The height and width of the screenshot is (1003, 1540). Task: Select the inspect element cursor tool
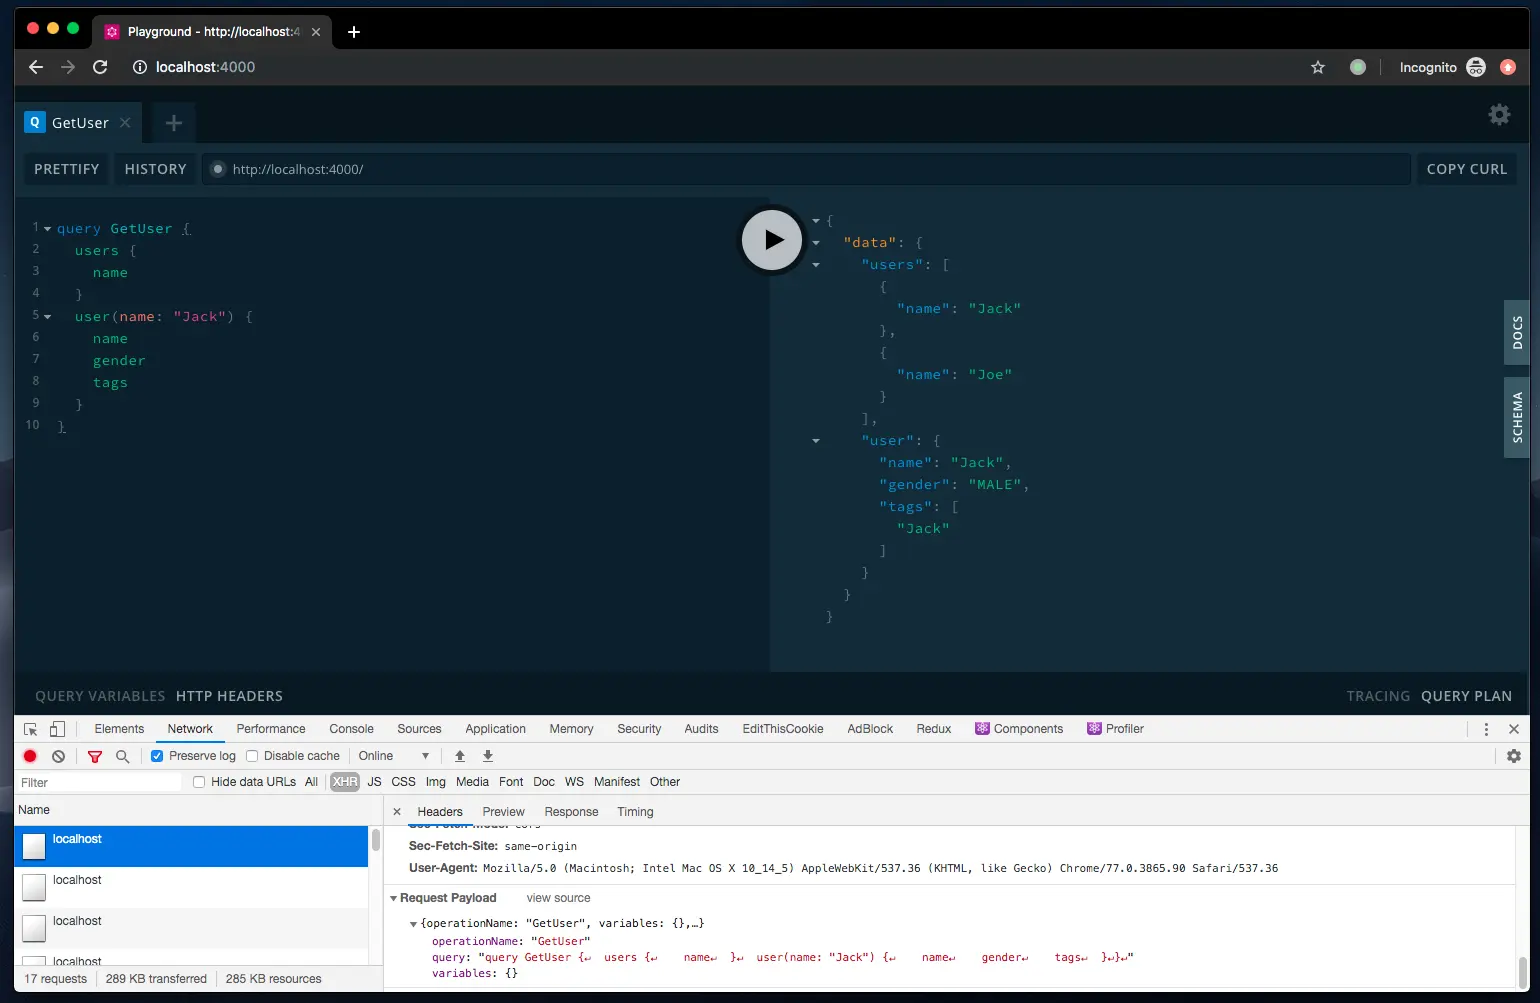[30, 729]
